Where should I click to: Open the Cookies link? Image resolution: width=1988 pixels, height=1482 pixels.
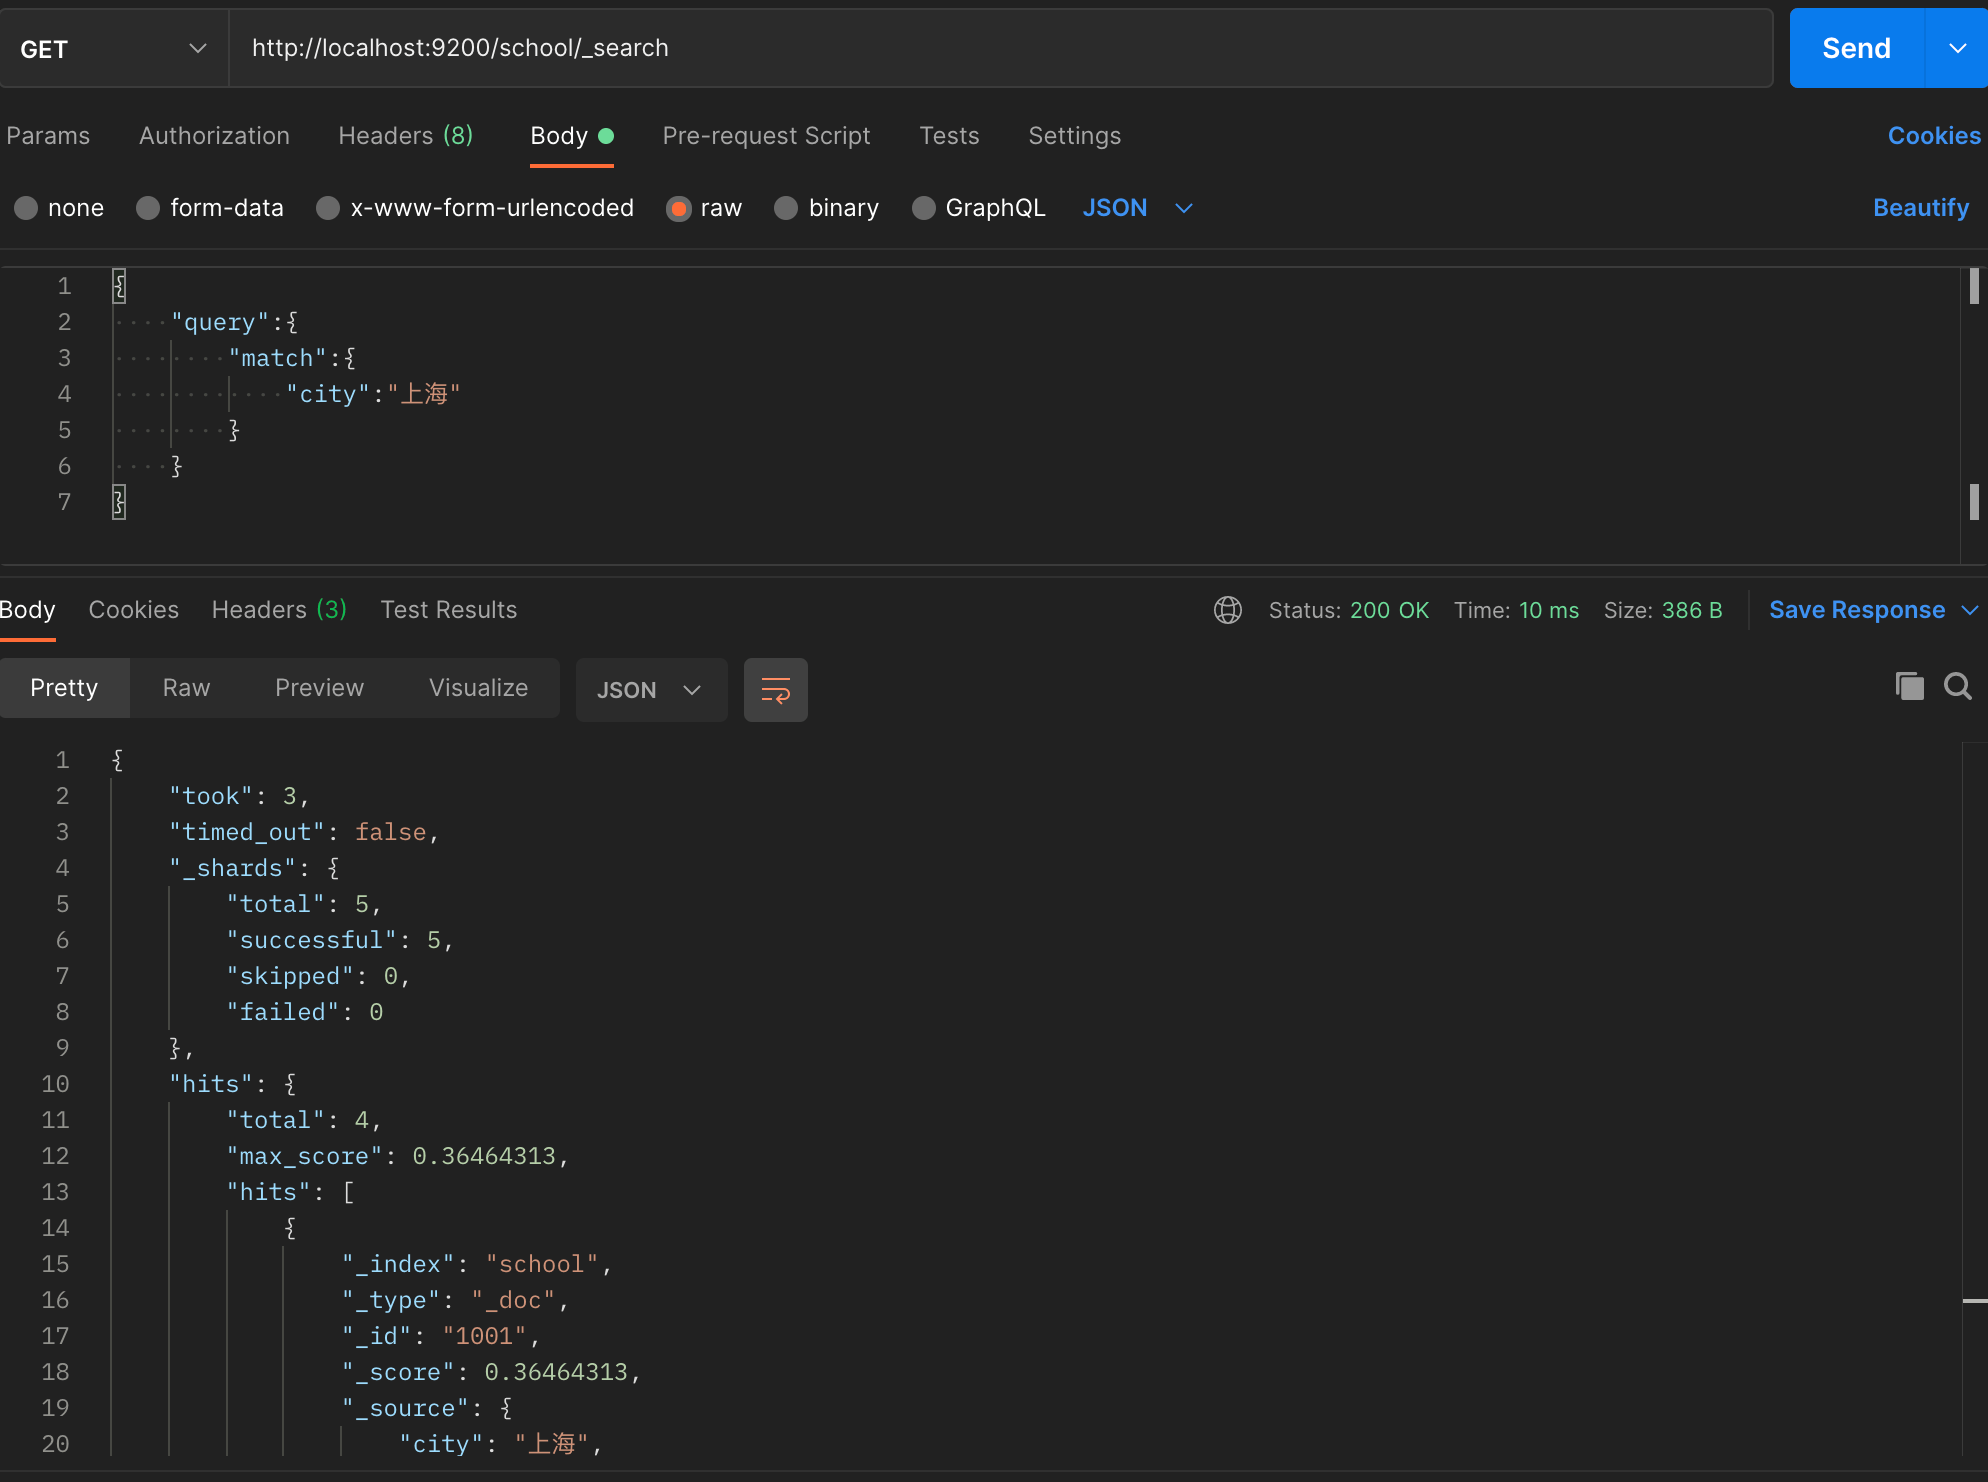coord(1934,136)
